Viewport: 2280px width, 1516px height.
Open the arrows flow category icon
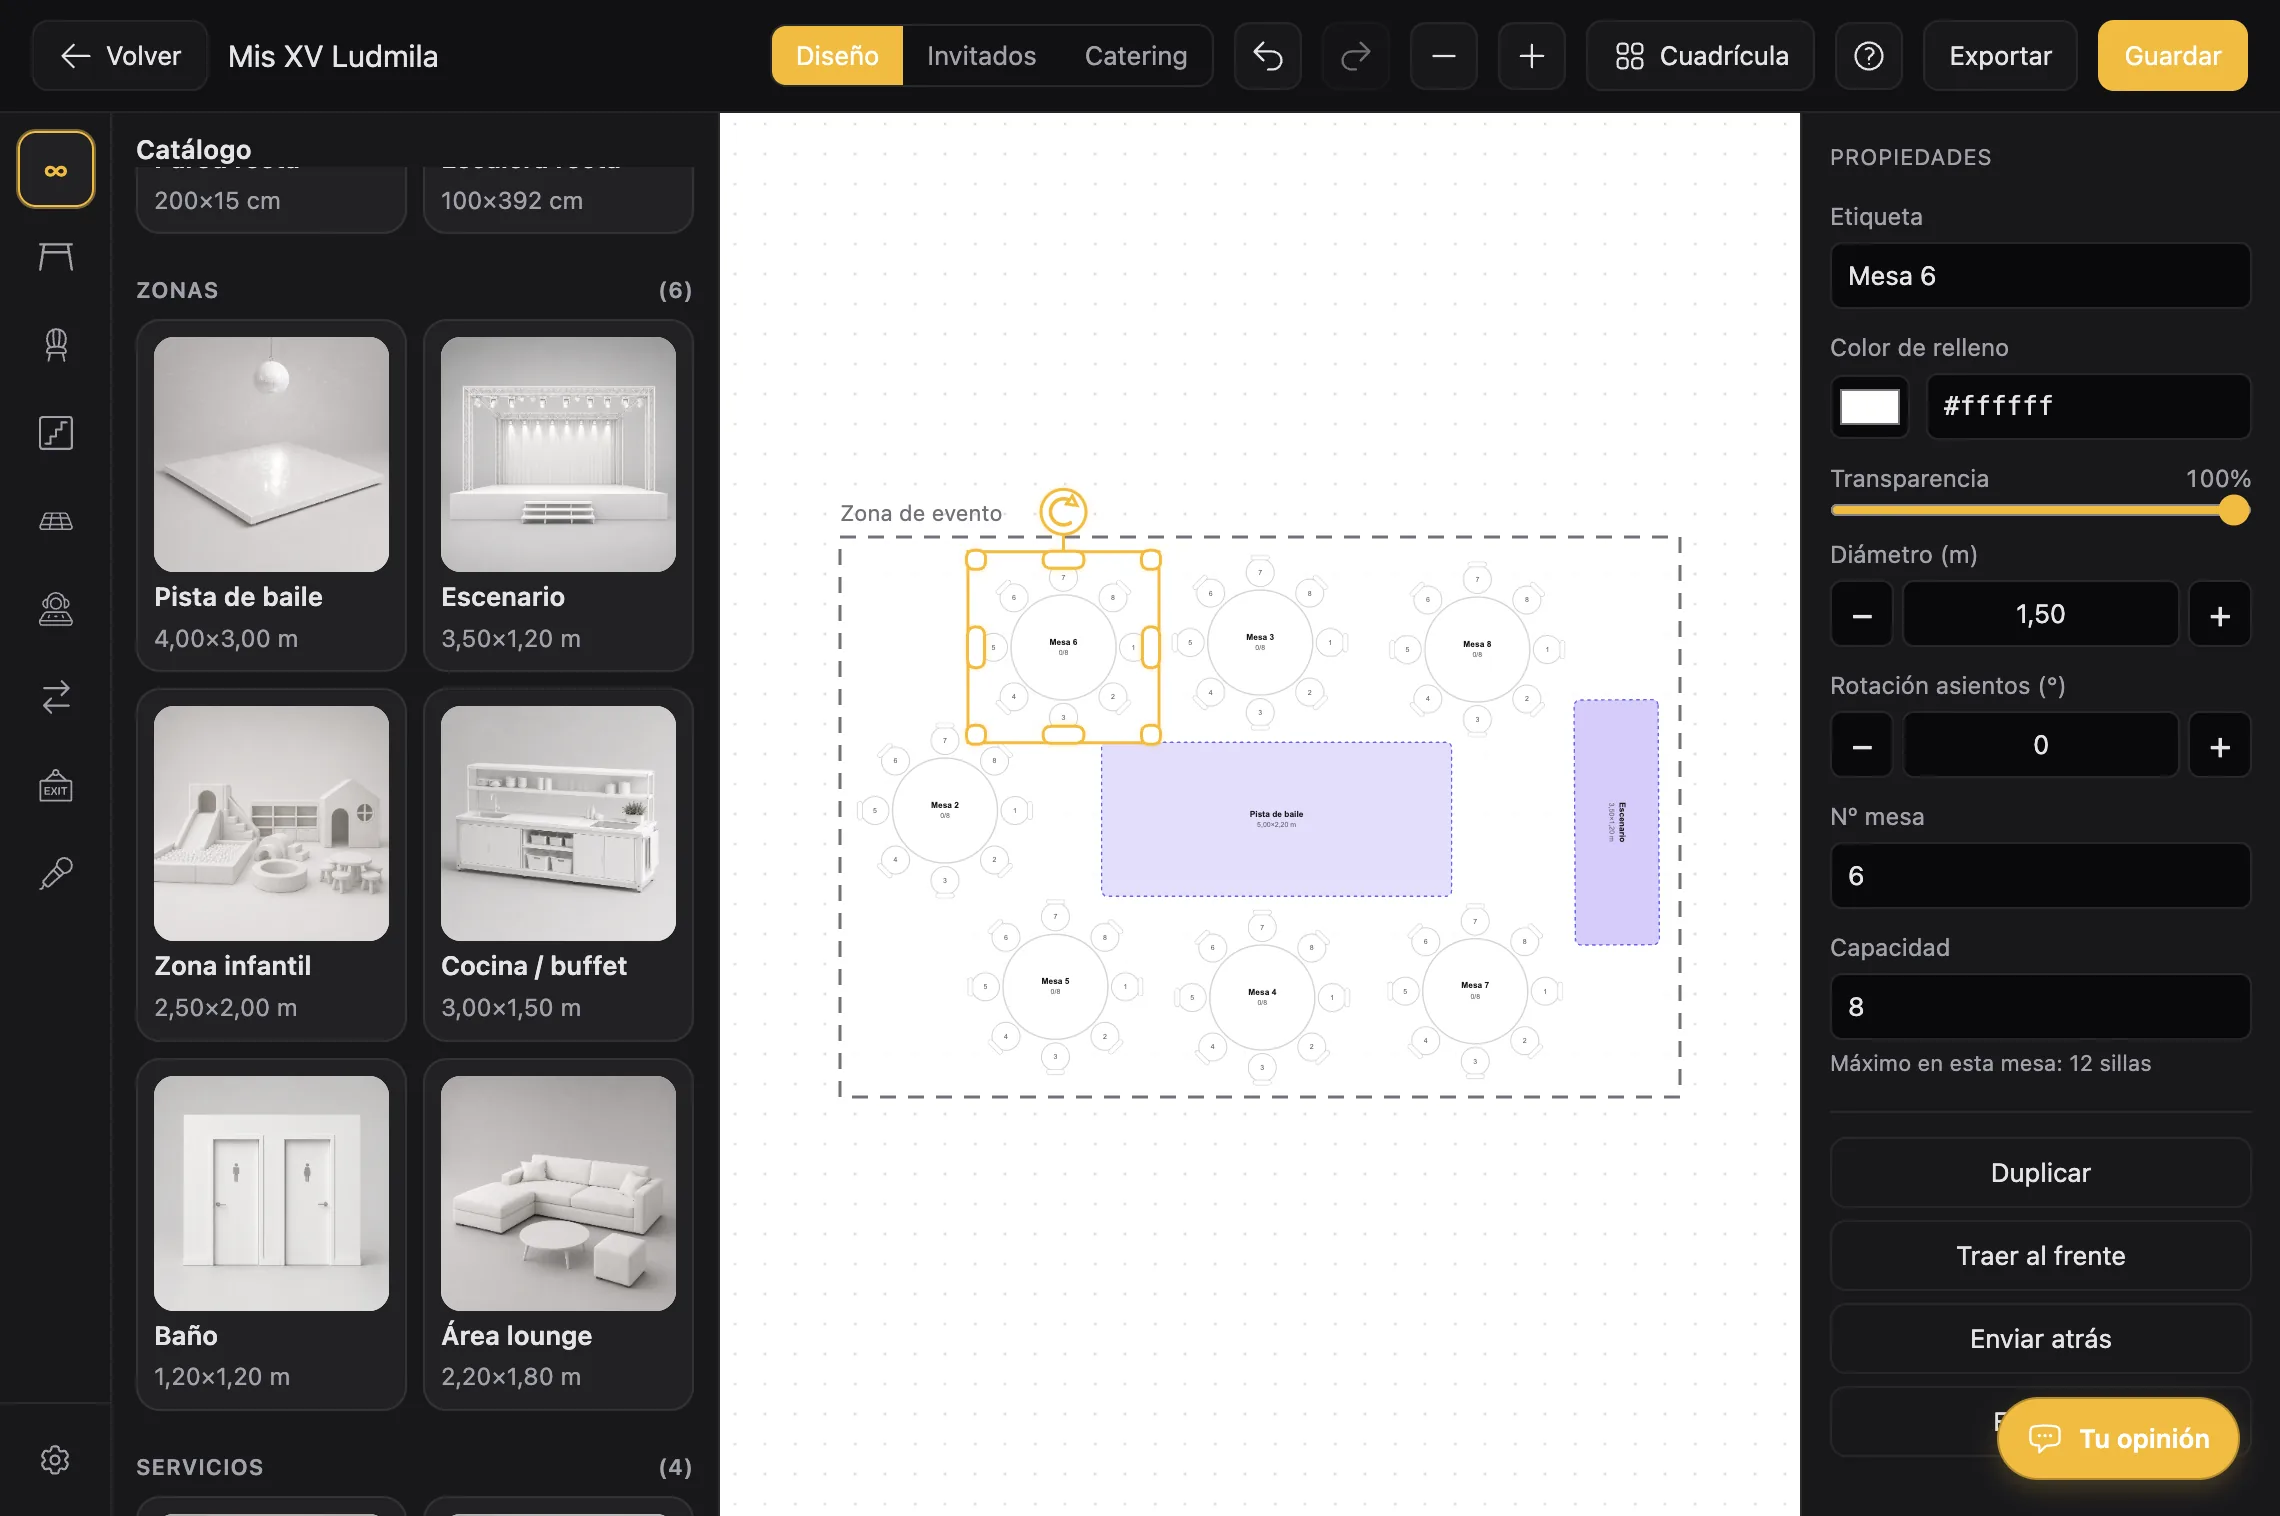click(x=56, y=697)
